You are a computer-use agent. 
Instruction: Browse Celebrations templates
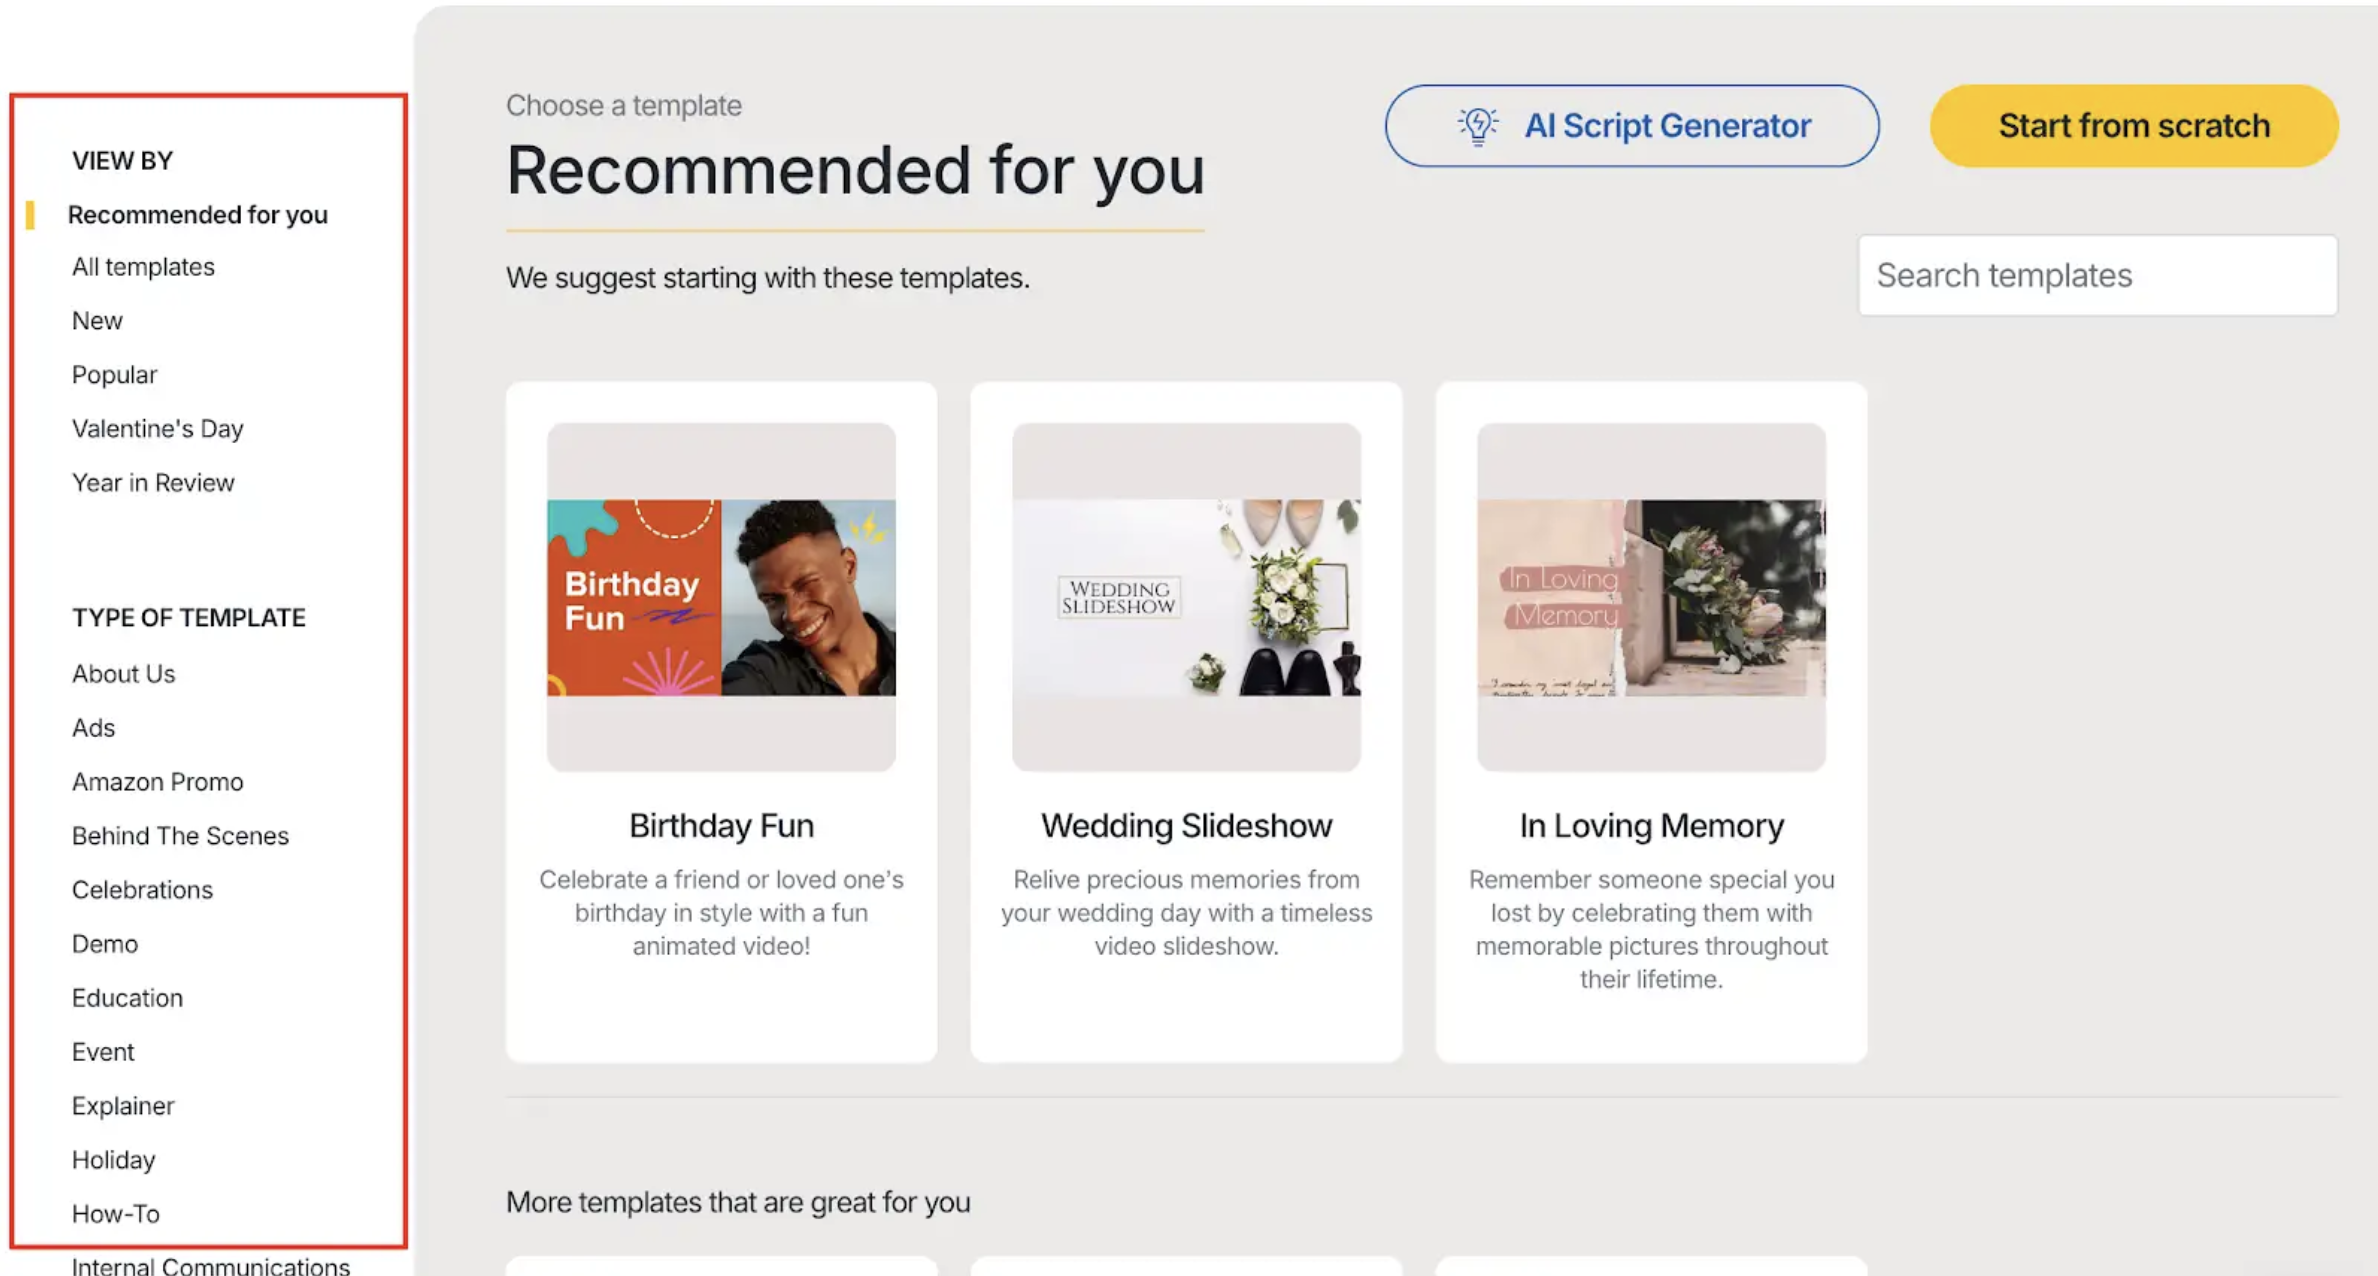click(x=142, y=890)
